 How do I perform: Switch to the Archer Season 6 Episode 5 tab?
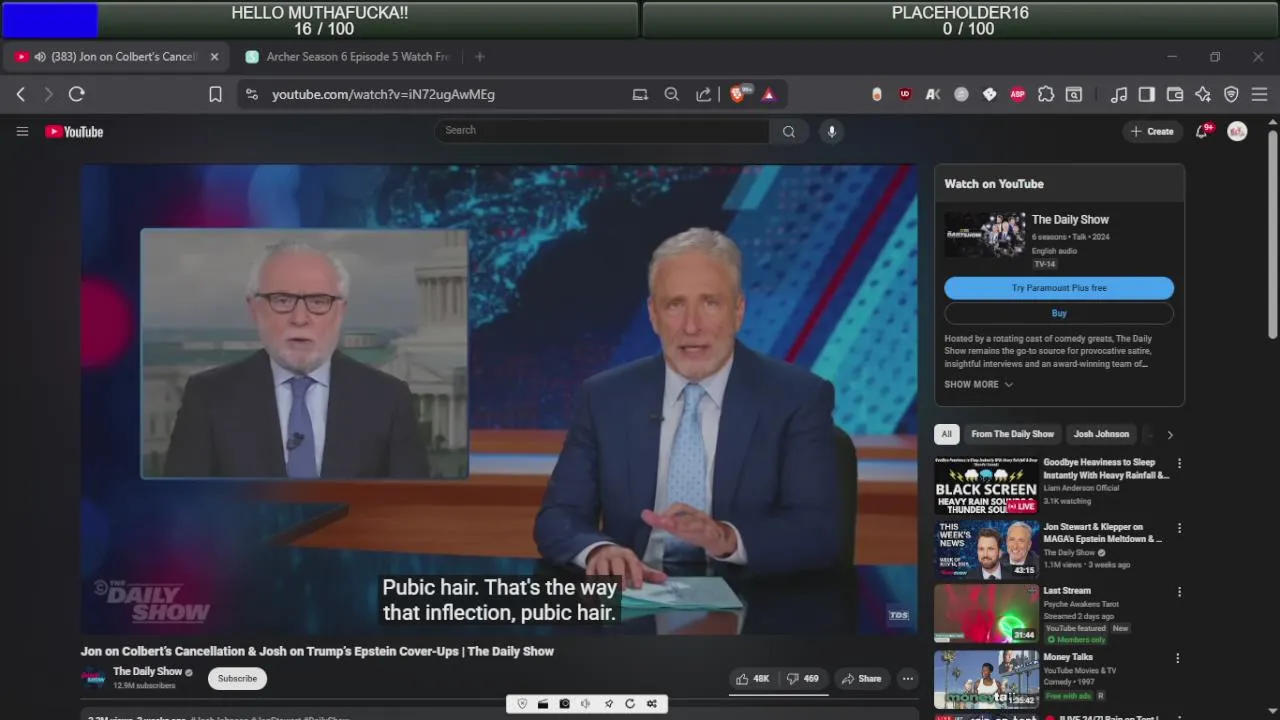pyautogui.click(x=349, y=57)
